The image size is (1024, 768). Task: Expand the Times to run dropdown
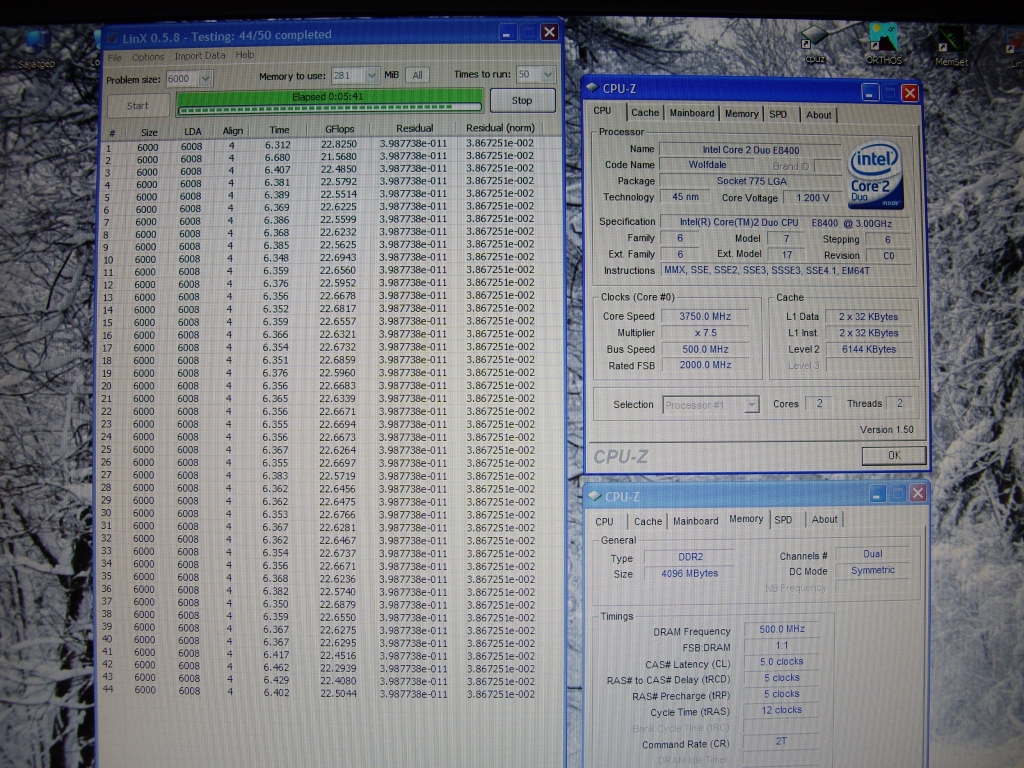548,74
